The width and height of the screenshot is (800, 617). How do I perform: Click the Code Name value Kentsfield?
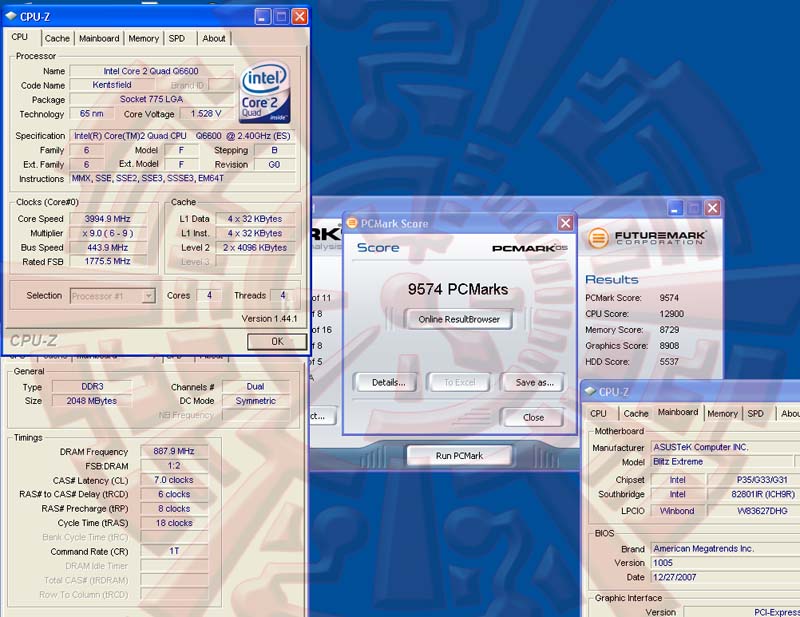click(112, 85)
